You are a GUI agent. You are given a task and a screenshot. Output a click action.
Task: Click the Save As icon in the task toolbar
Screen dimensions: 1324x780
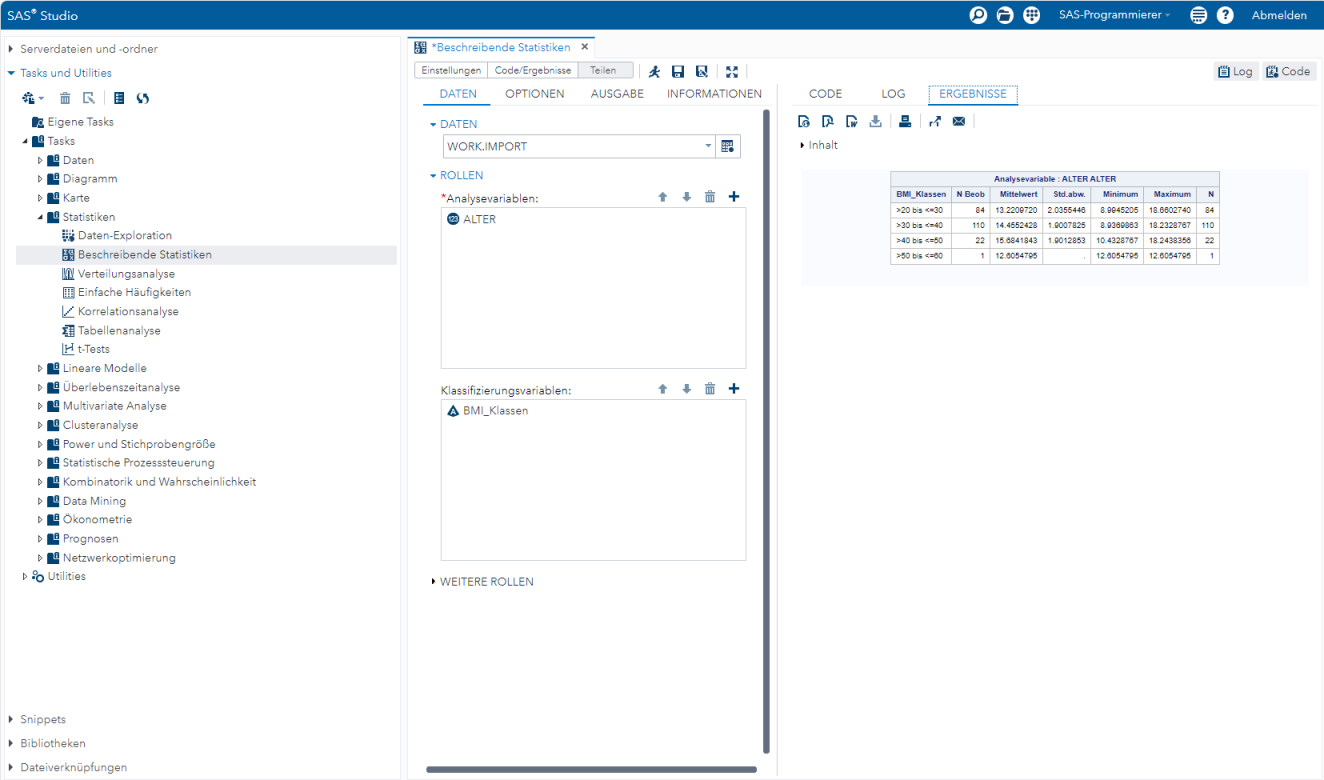click(x=702, y=71)
